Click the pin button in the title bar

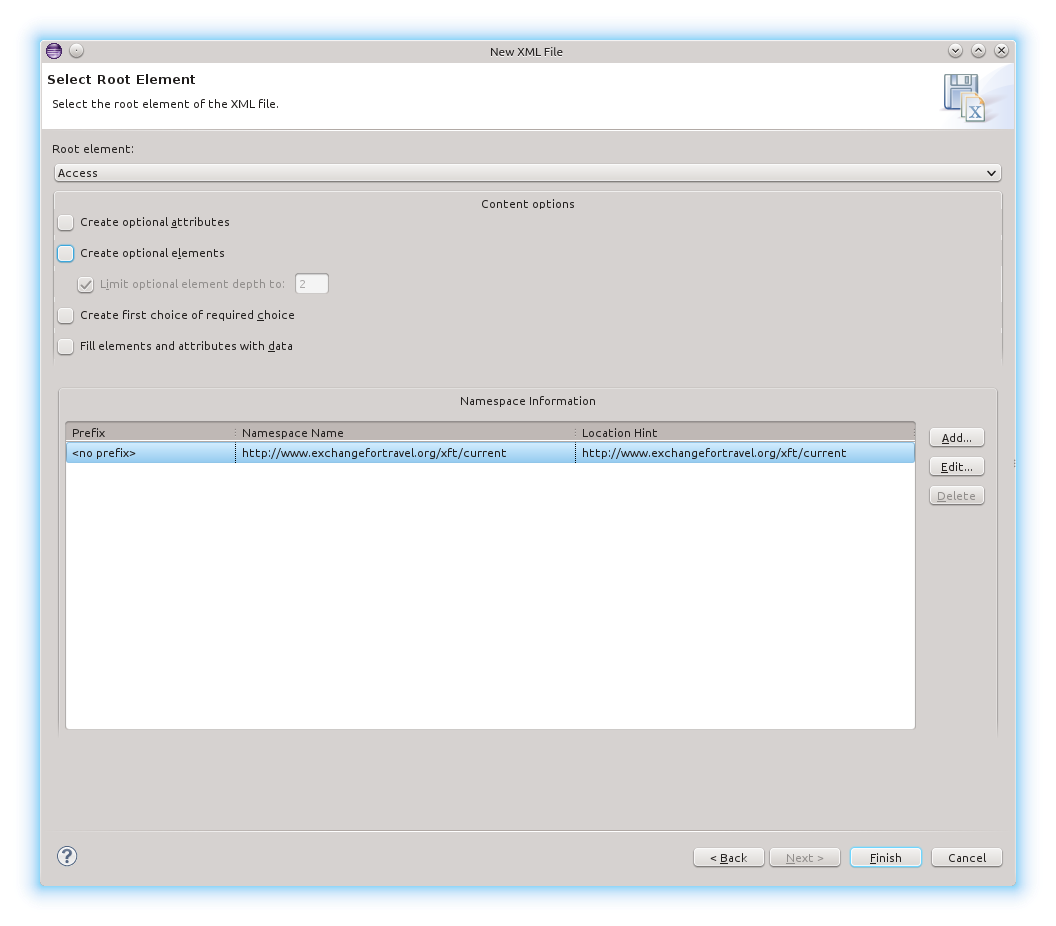(77, 51)
